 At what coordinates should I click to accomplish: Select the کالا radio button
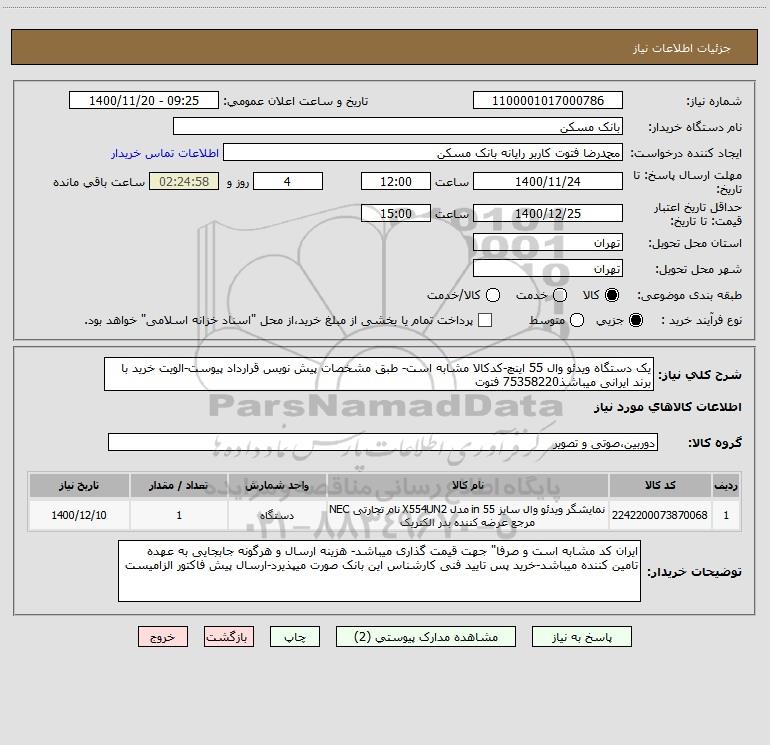[x=612, y=295]
